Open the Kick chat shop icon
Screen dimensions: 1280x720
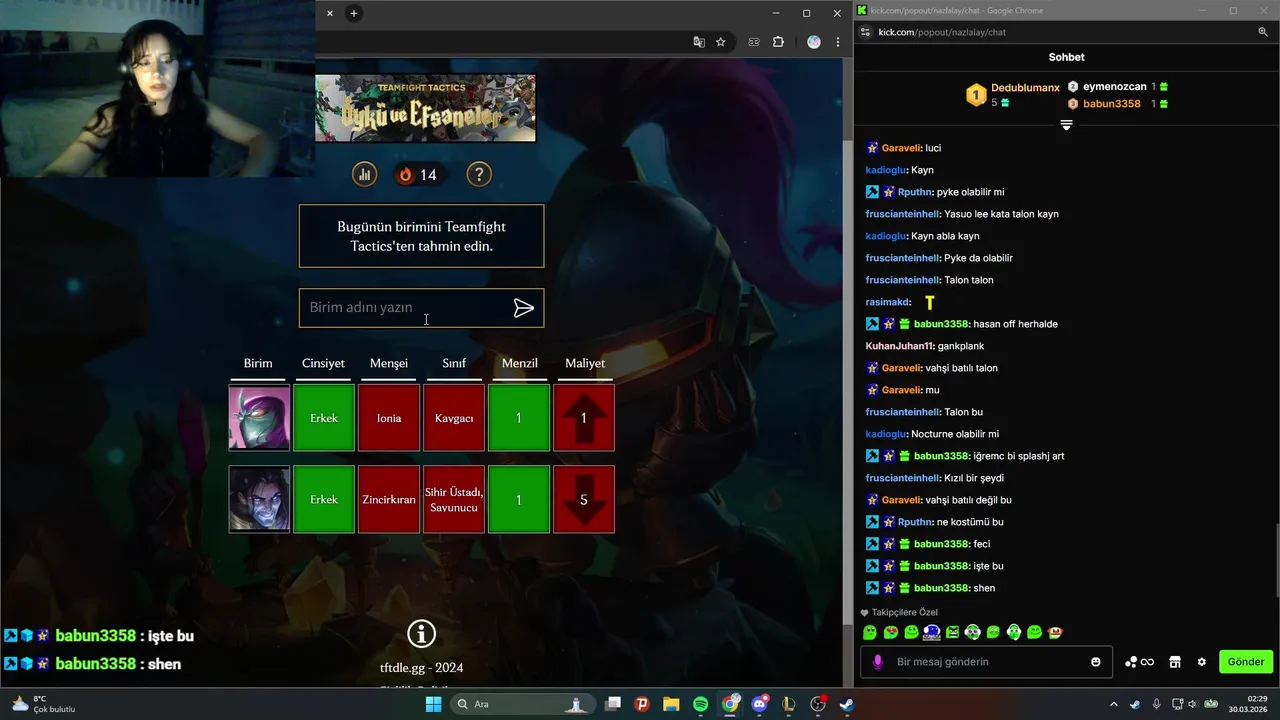tap(1175, 662)
